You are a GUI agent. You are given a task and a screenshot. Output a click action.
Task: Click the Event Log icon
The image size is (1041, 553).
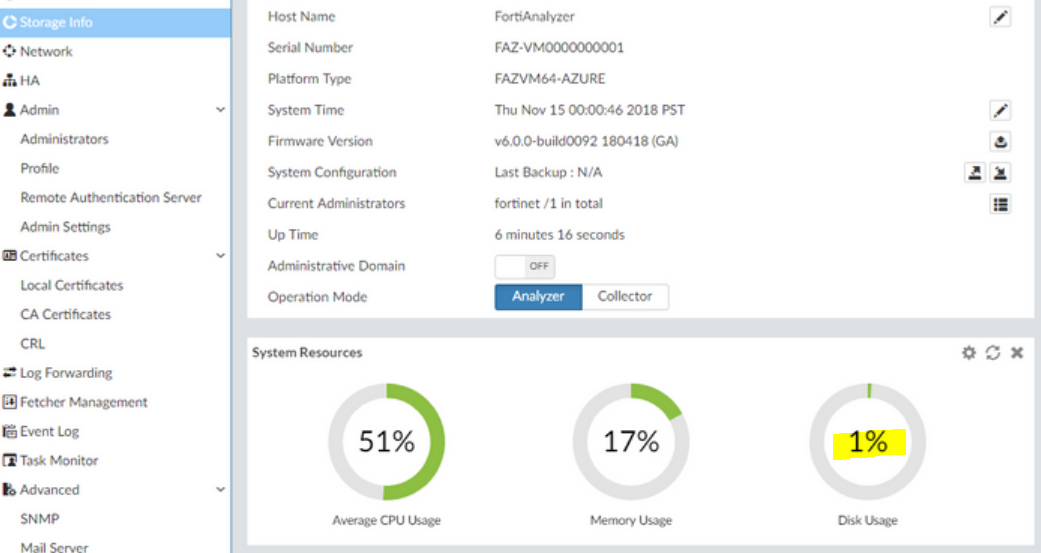pyautogui.click(x=9, y=431)
